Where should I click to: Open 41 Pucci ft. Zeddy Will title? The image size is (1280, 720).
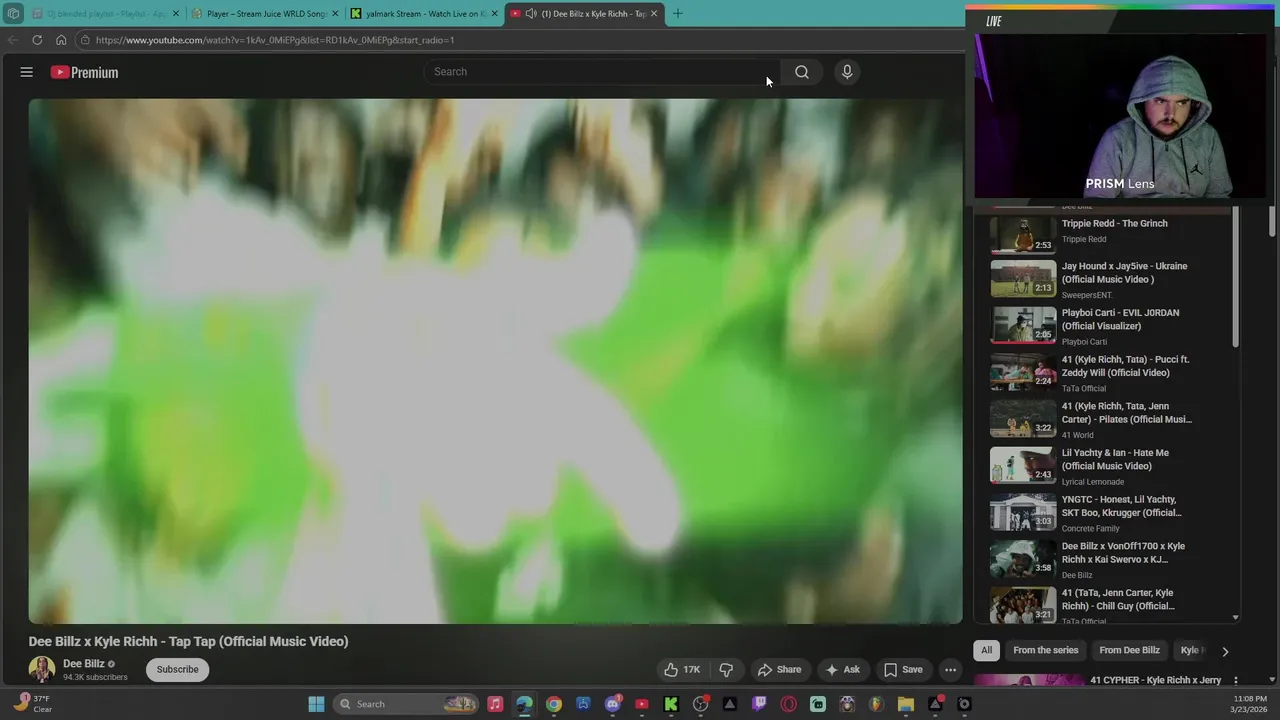[x=1125, y=366]
